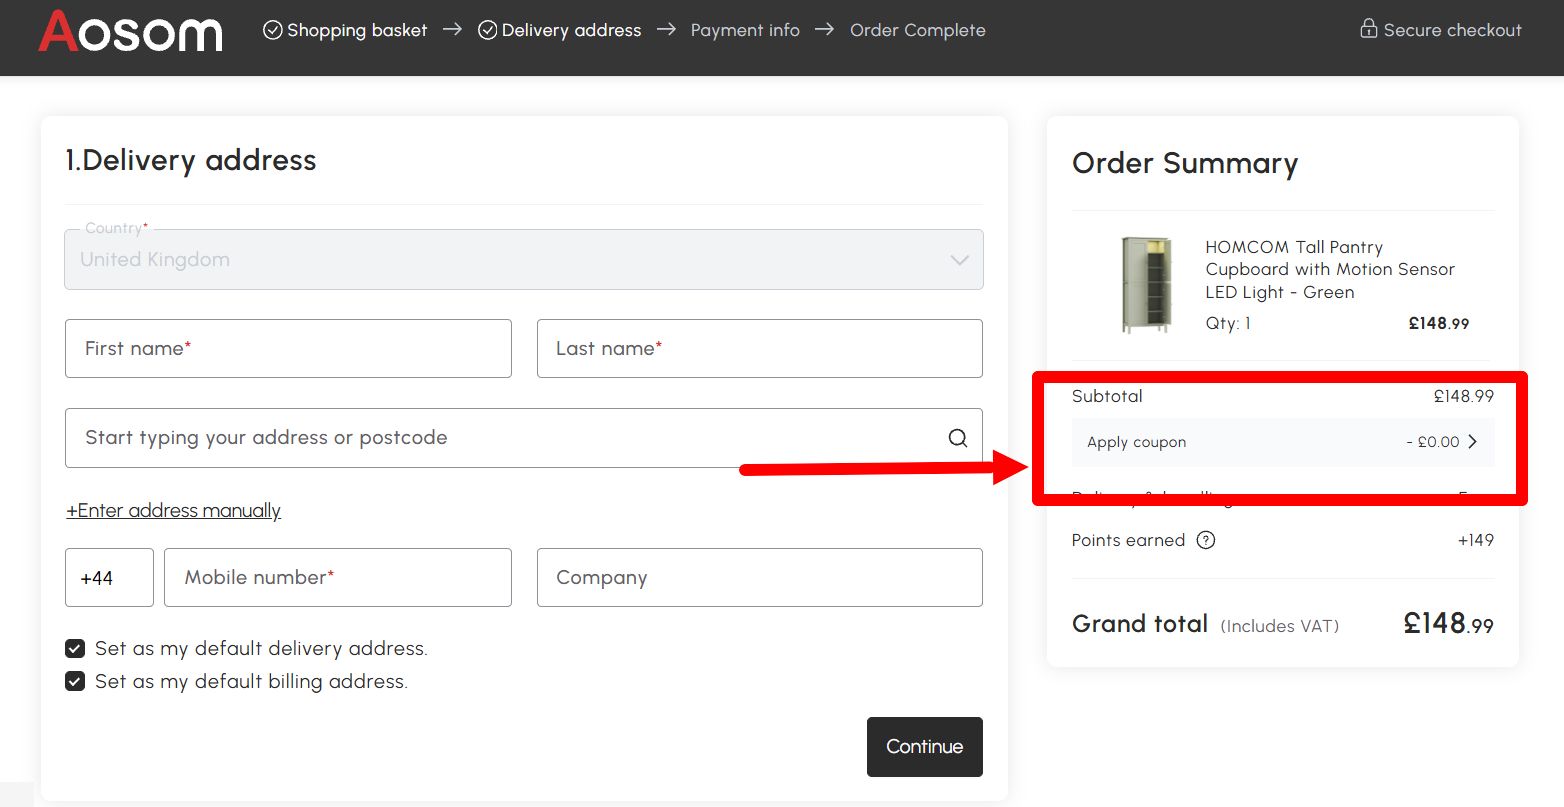Click the +149 points earned value
1564x807 pixels.
pos(1475,540)
